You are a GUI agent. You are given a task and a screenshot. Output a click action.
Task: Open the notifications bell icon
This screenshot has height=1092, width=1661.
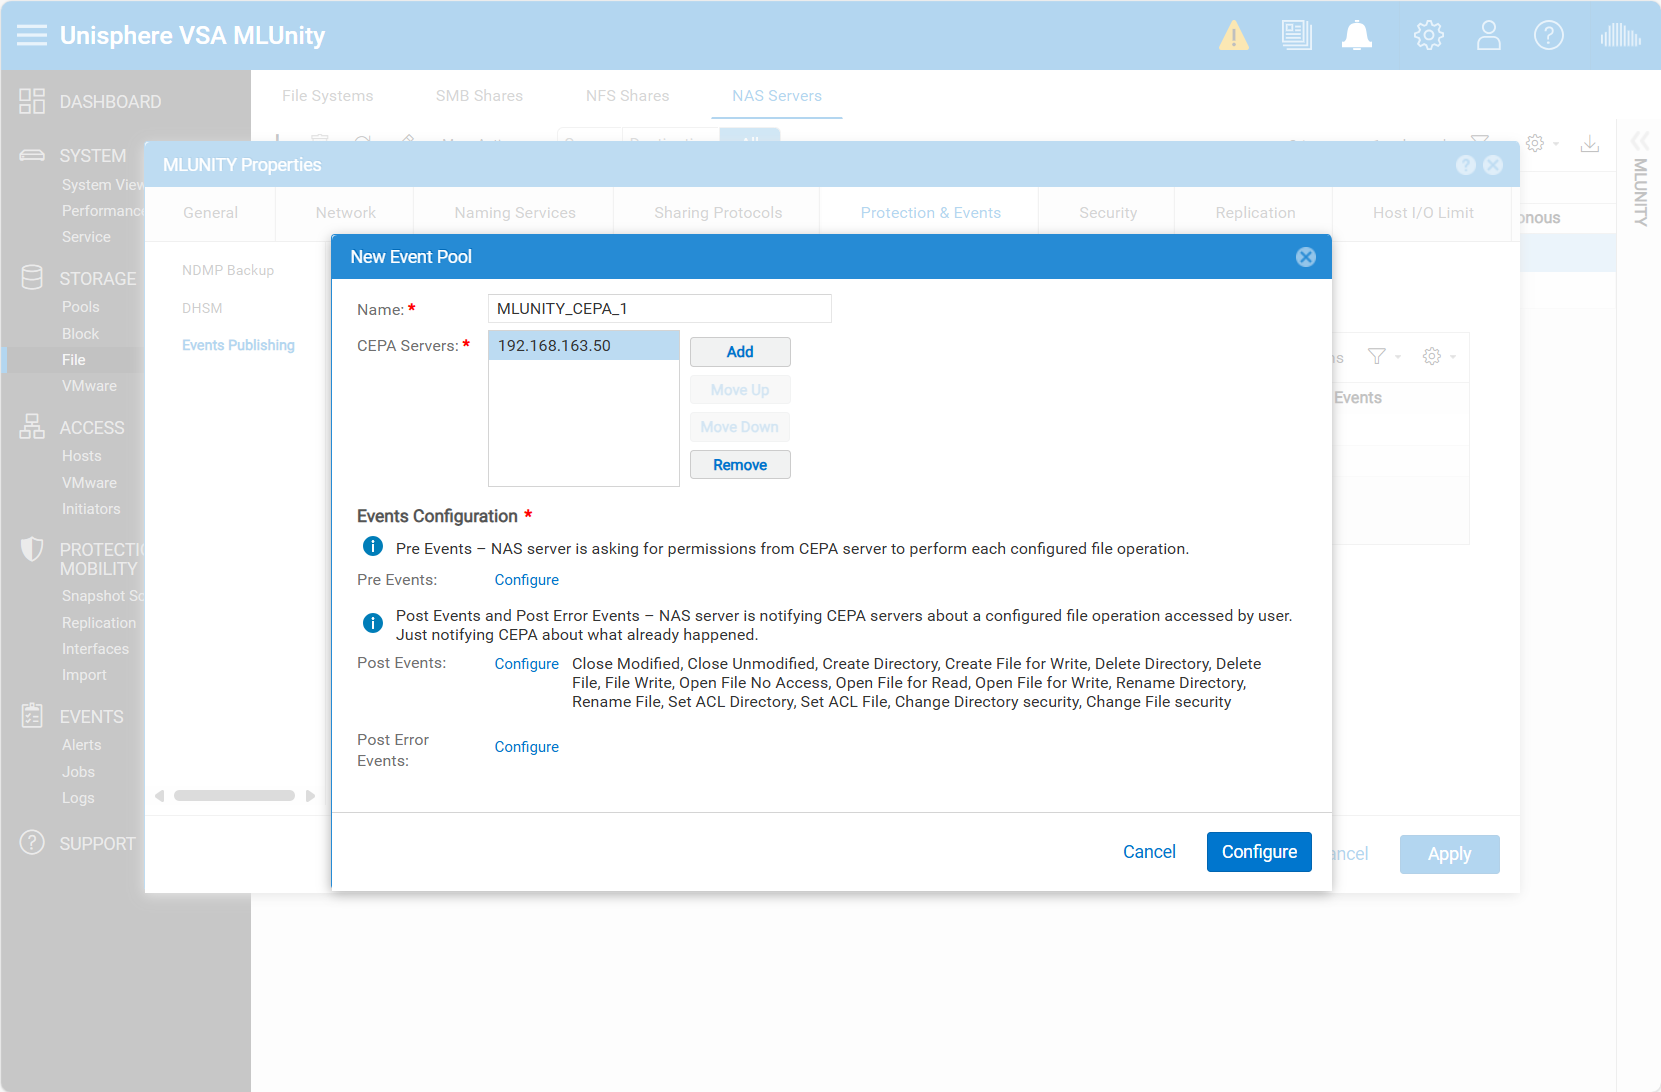[1356, 36]
